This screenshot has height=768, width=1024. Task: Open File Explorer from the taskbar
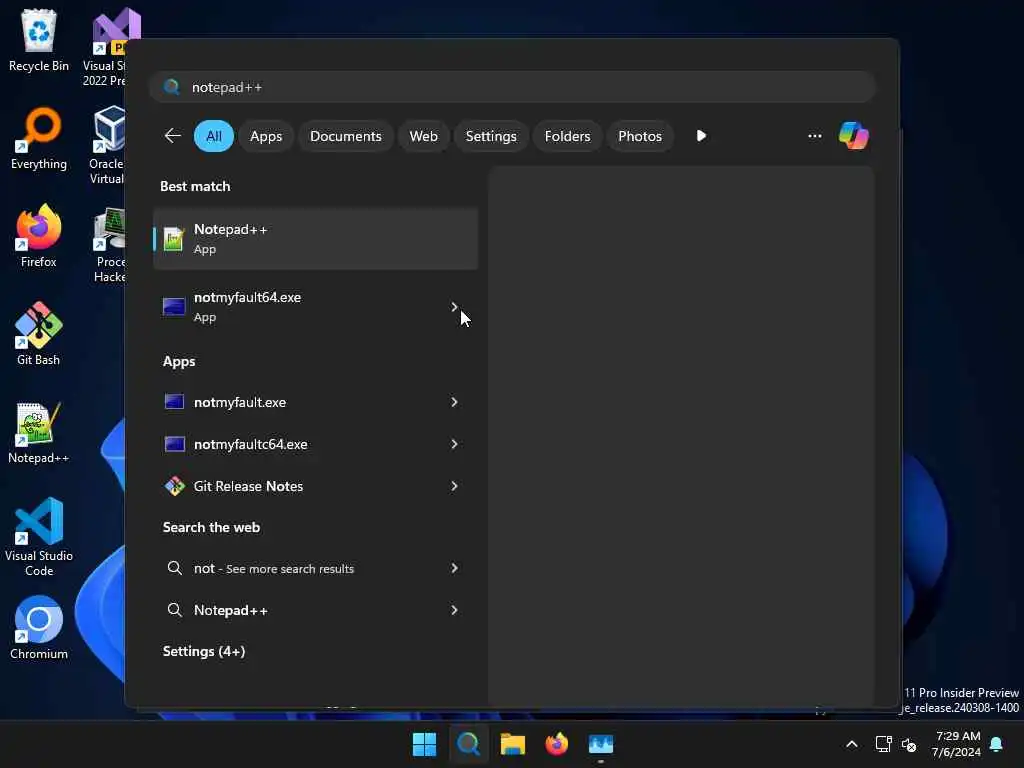coord(513,744)
